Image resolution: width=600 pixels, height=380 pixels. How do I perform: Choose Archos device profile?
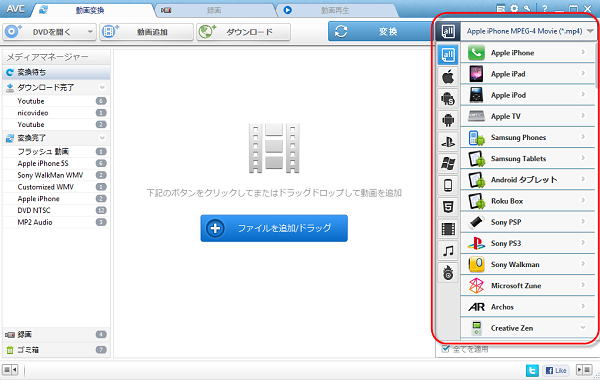click(528, 307)
